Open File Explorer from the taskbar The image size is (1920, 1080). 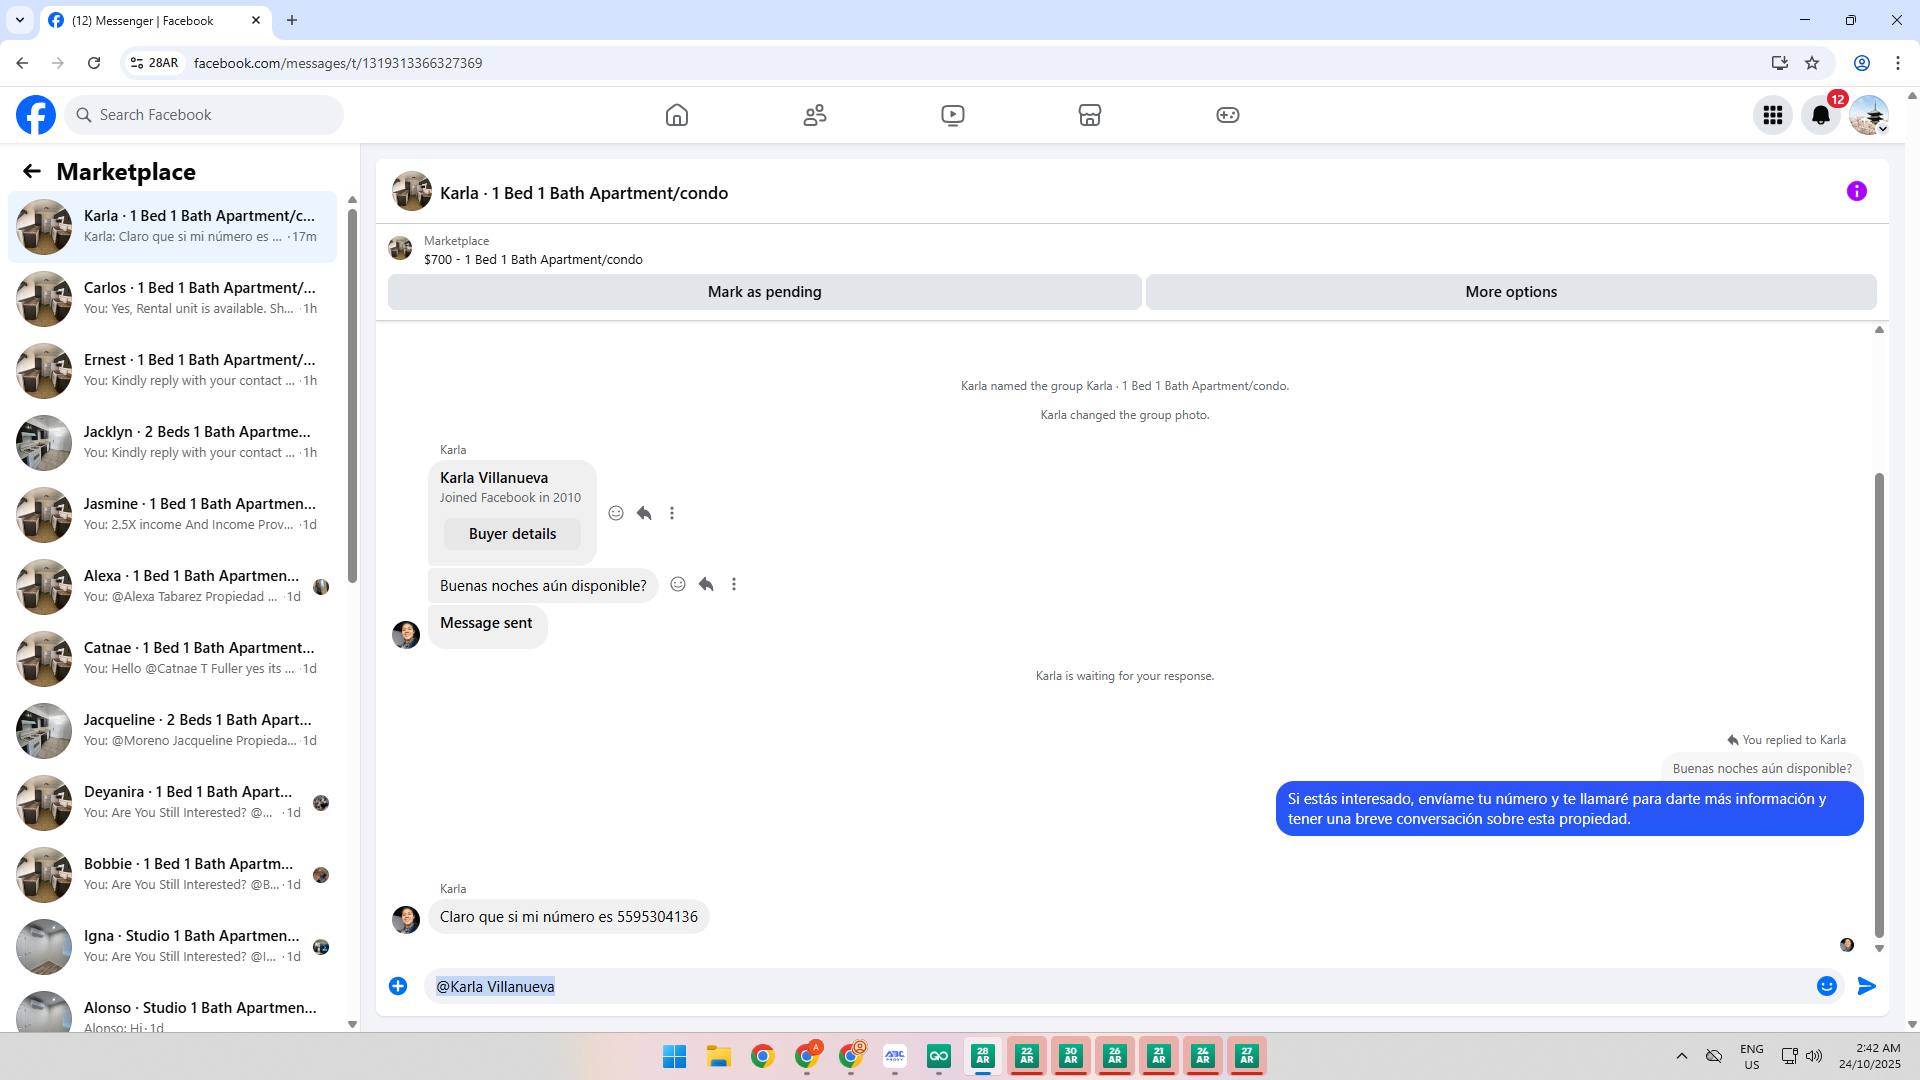pyautogui.click(x=719, y=1056)
